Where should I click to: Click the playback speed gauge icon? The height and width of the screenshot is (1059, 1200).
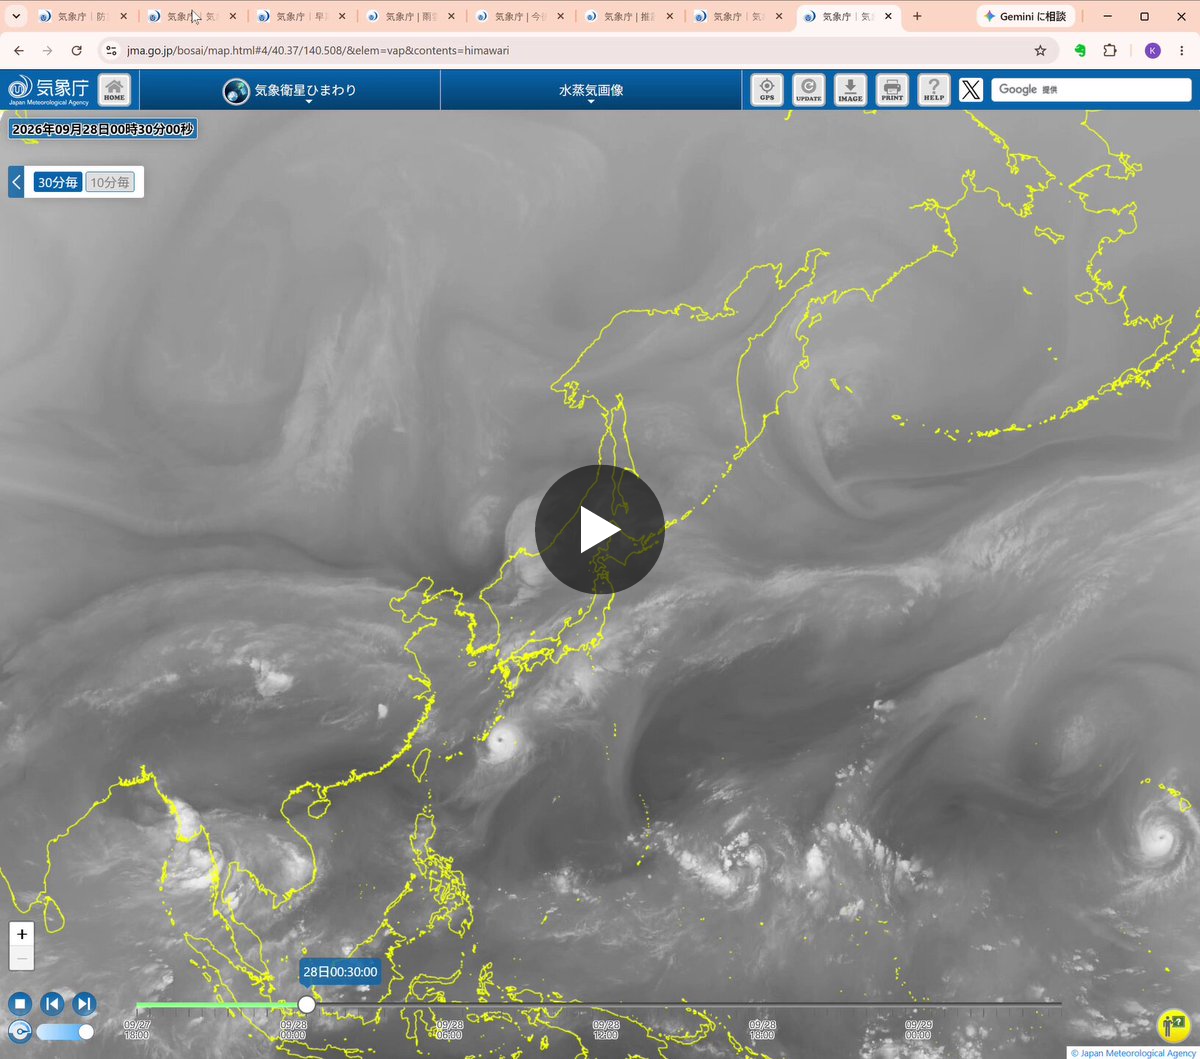(19, 1032)
